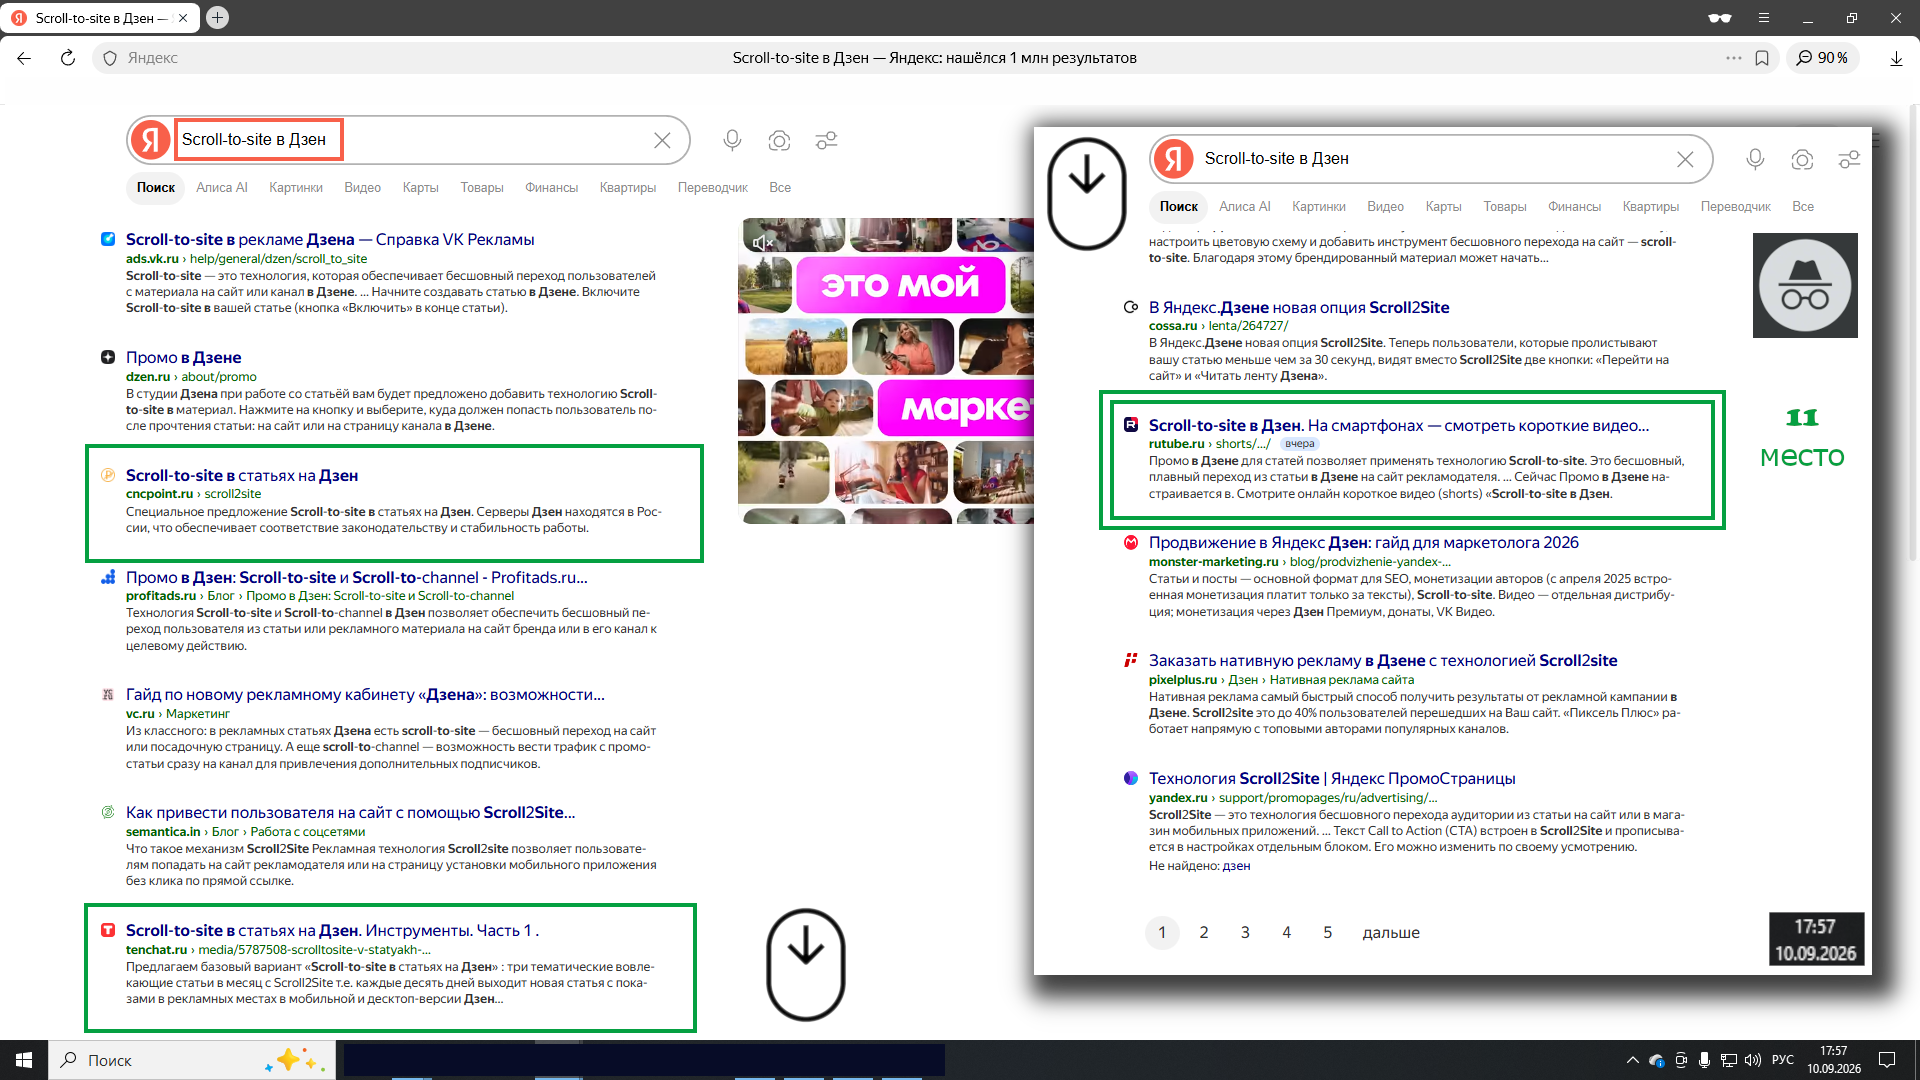The height and width of the screenshot is (1080, 1920).
Task: Show hidden tray icons chevron
Action: pyautogui.click(x=1633, y=1060)
